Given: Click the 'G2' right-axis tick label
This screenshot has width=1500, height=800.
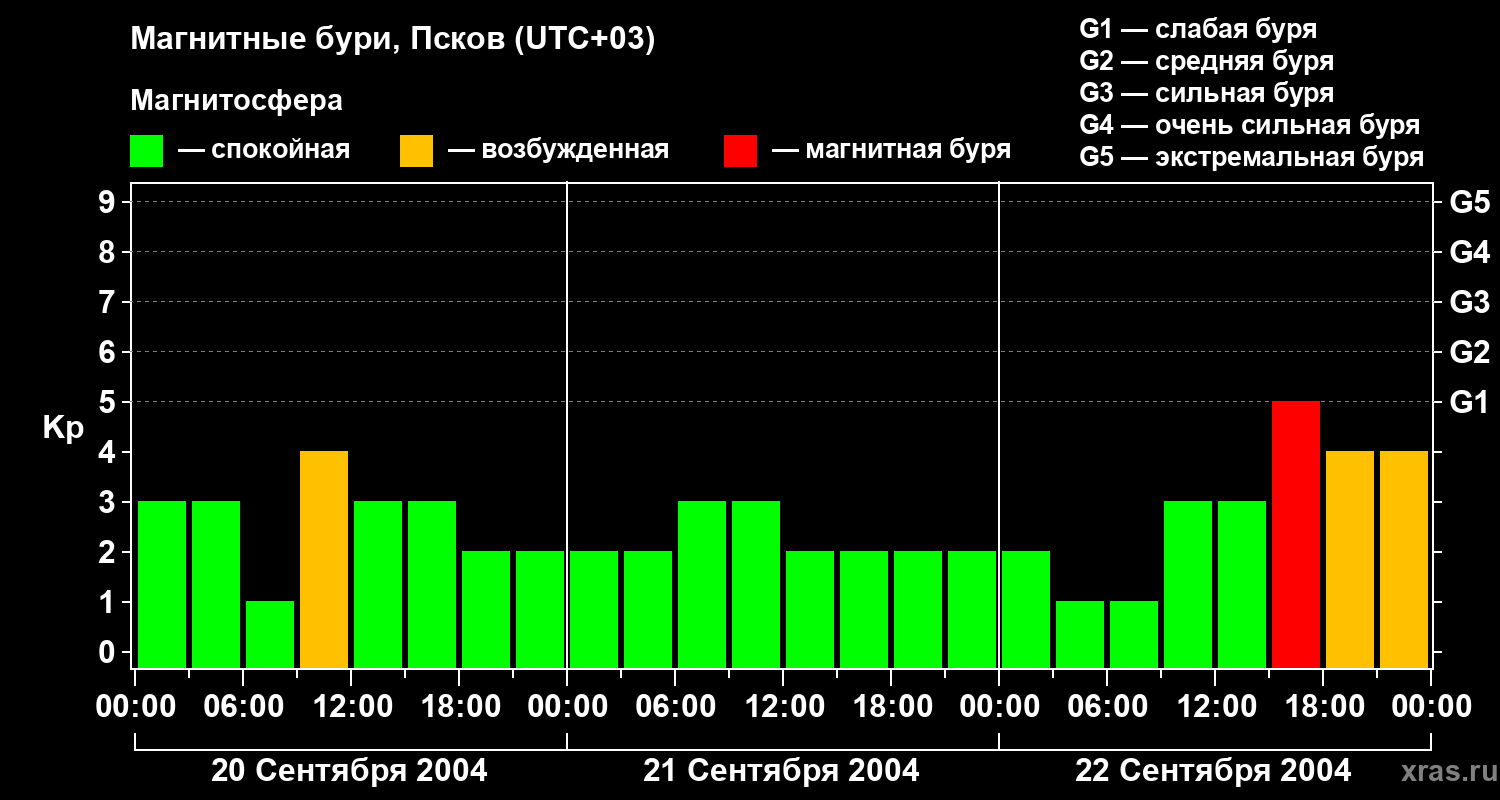Looking at the screenshot, I should click(x=1469, y=352).
